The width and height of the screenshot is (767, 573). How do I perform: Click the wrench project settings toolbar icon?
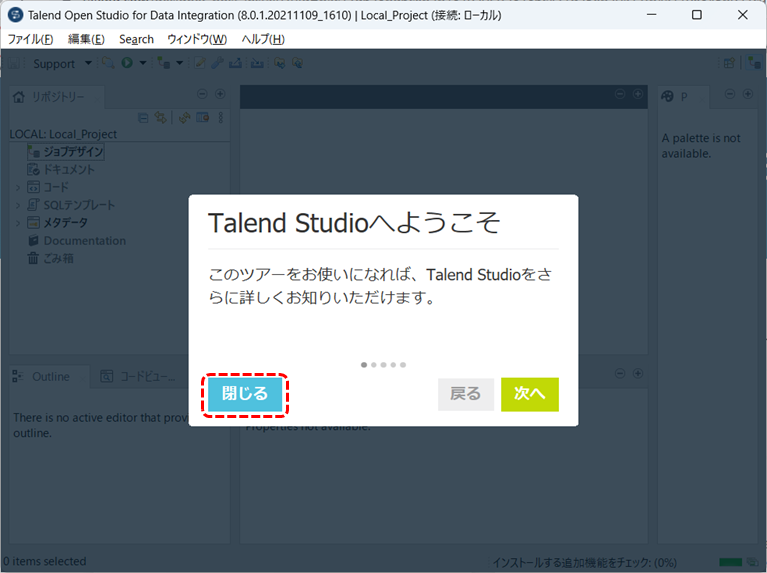tap(217, 63)
